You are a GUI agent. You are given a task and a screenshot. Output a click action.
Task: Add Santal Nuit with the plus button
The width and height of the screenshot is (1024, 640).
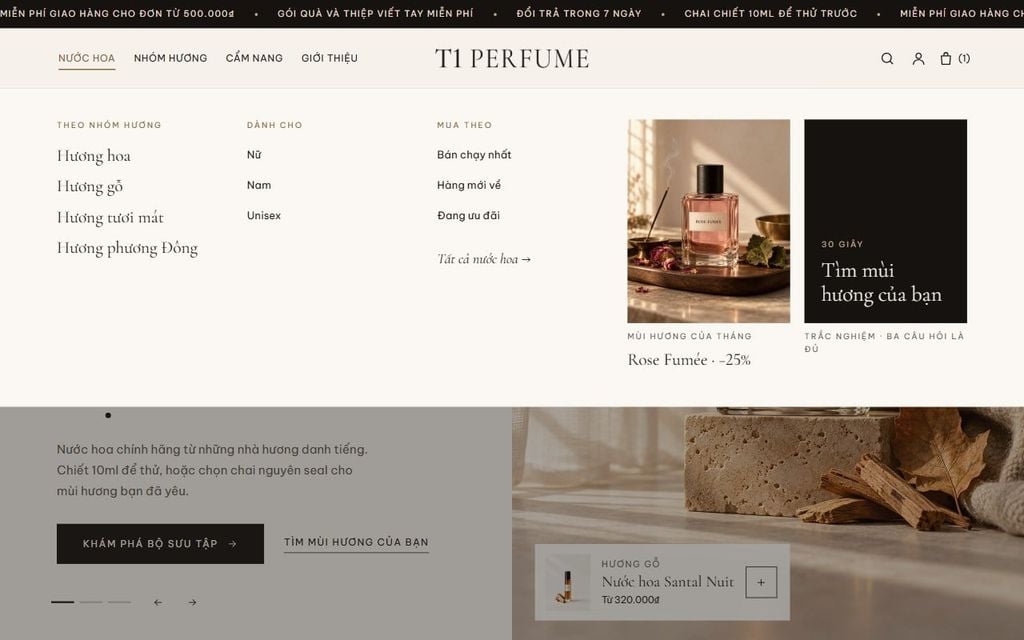click(761, 582)
